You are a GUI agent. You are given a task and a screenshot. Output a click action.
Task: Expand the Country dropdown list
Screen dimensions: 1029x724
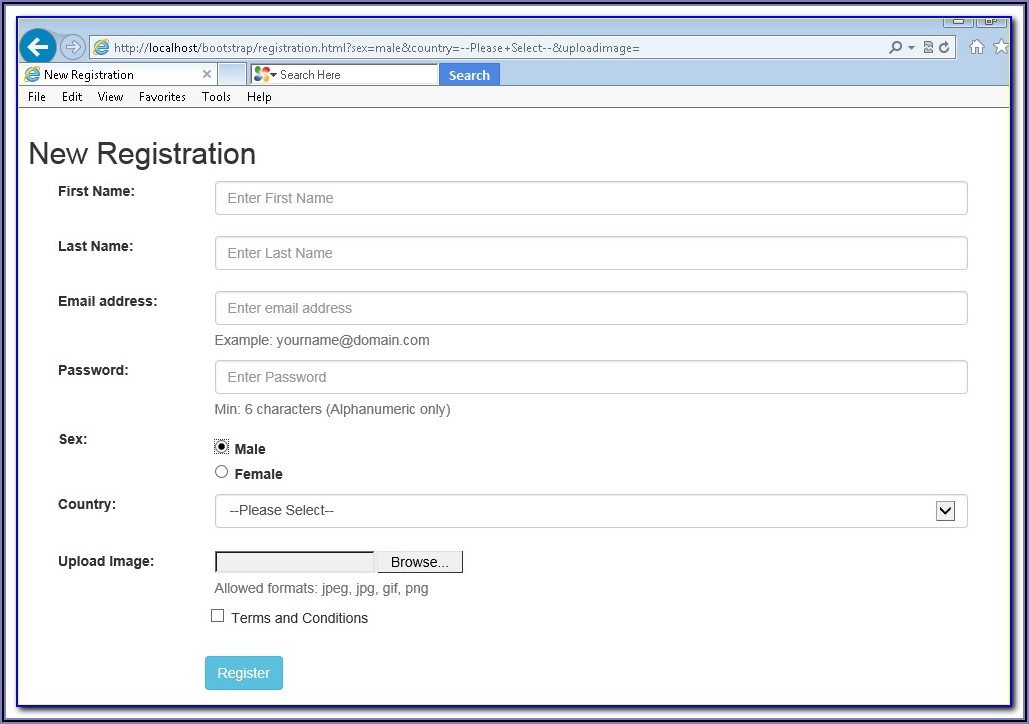(x=945, y=511)
